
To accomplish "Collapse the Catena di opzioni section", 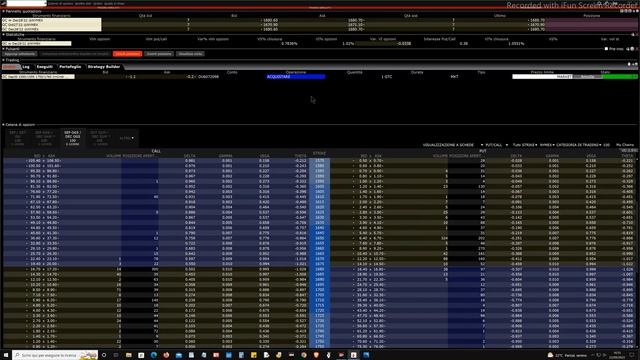I will 3,125.
